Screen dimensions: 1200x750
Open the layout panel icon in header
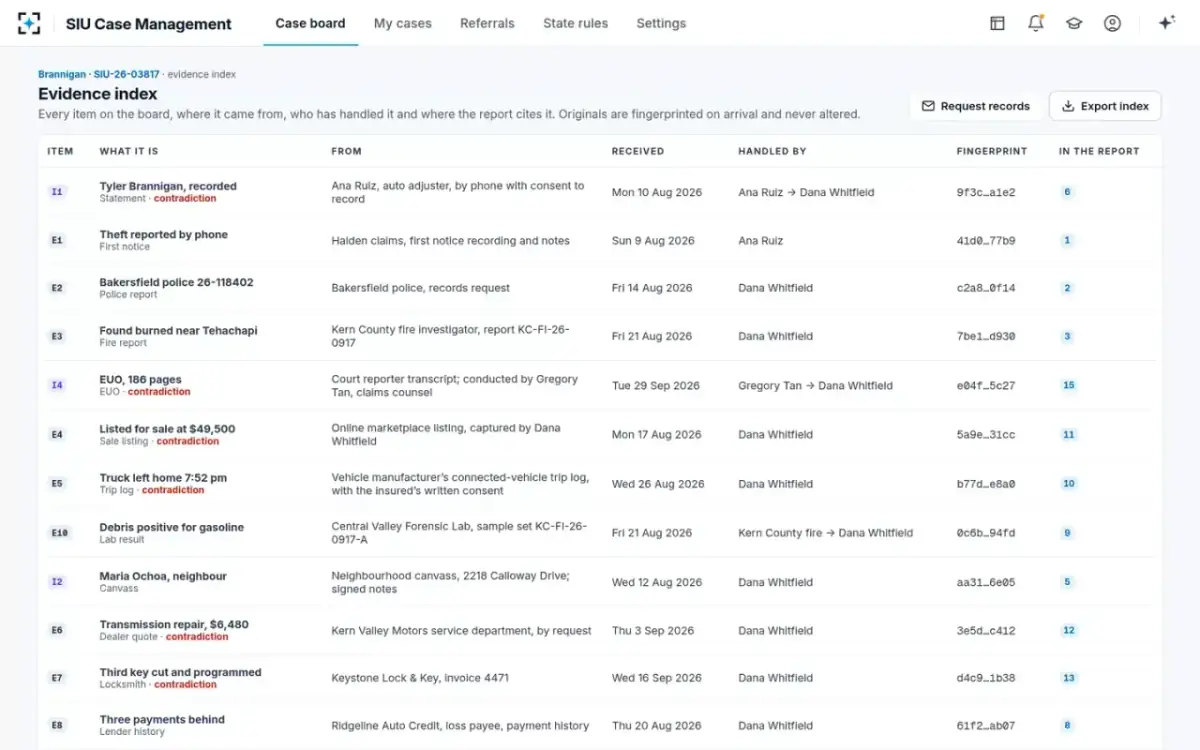tap(997, 23)
